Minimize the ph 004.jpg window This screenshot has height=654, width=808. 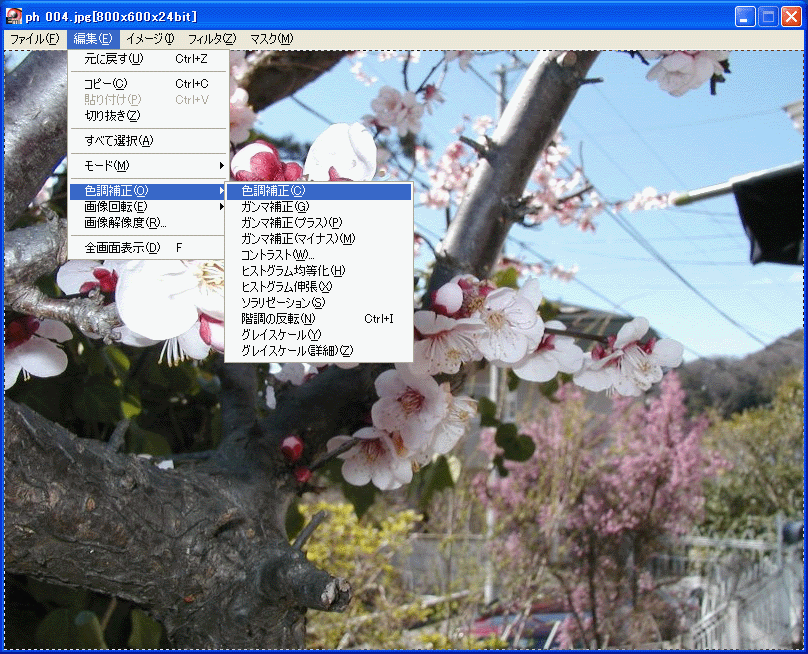click(745, 16)
